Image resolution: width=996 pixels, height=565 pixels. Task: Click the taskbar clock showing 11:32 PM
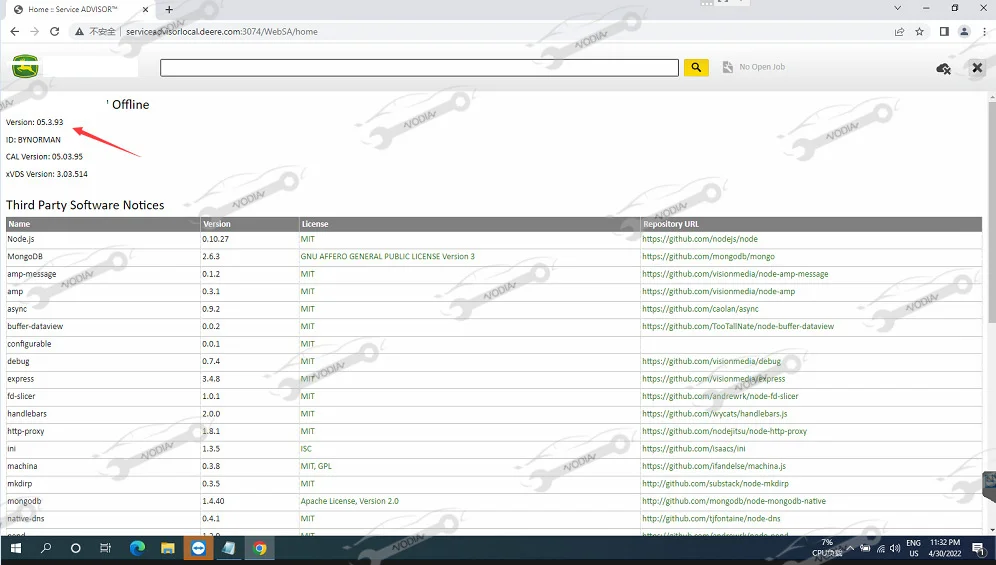click(945, 548)
